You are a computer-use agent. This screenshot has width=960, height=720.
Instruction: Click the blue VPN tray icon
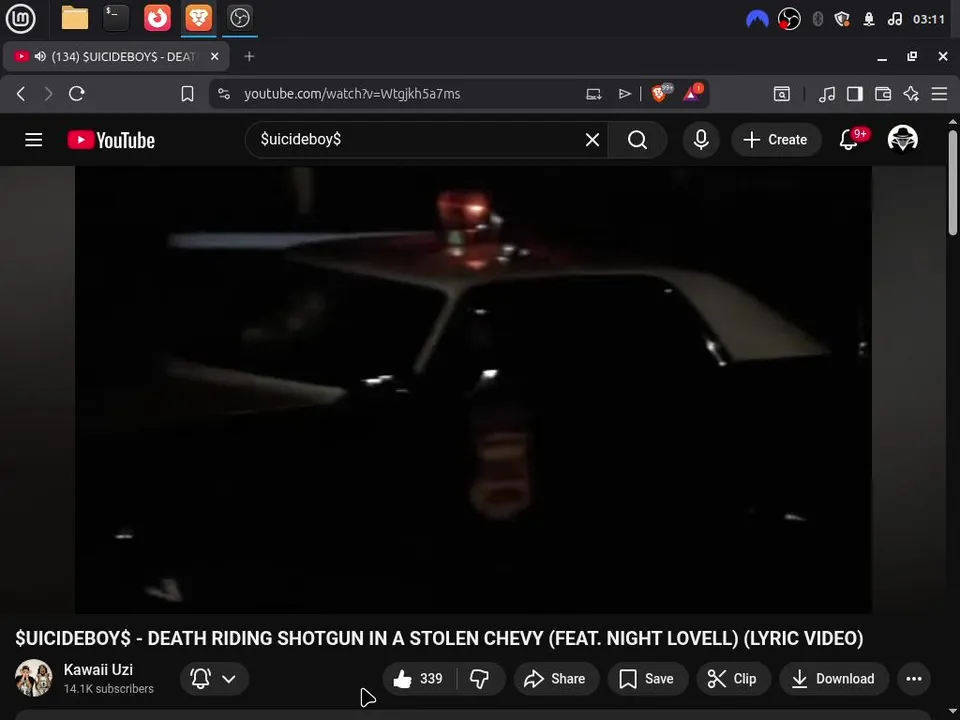[757, 20]
